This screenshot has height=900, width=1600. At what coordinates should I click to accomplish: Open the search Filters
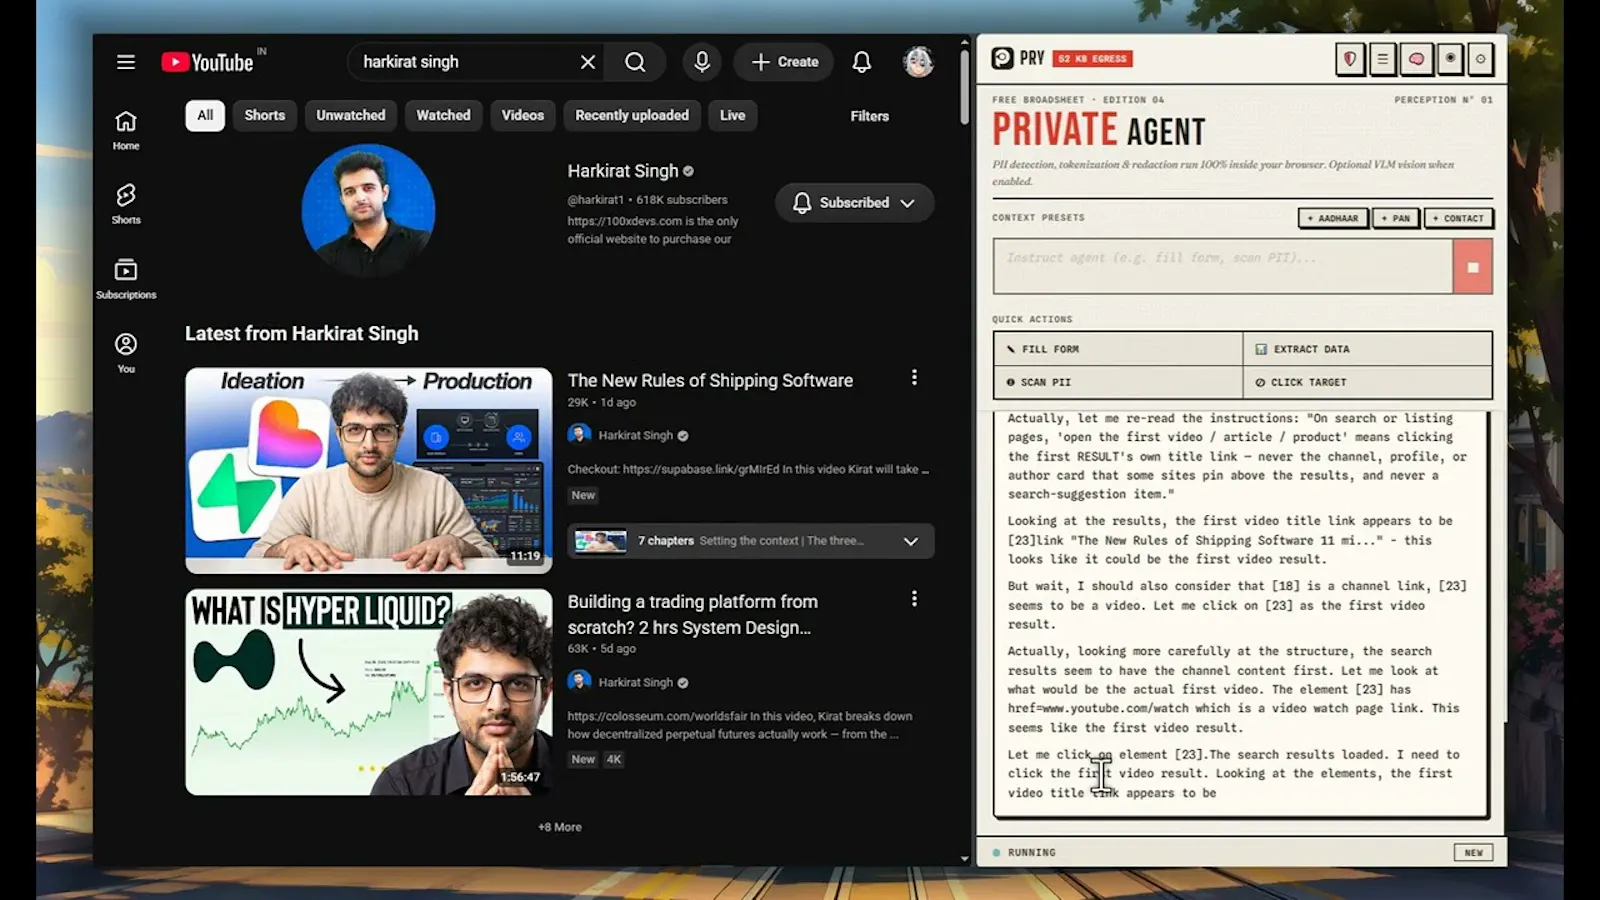(870, 116)
